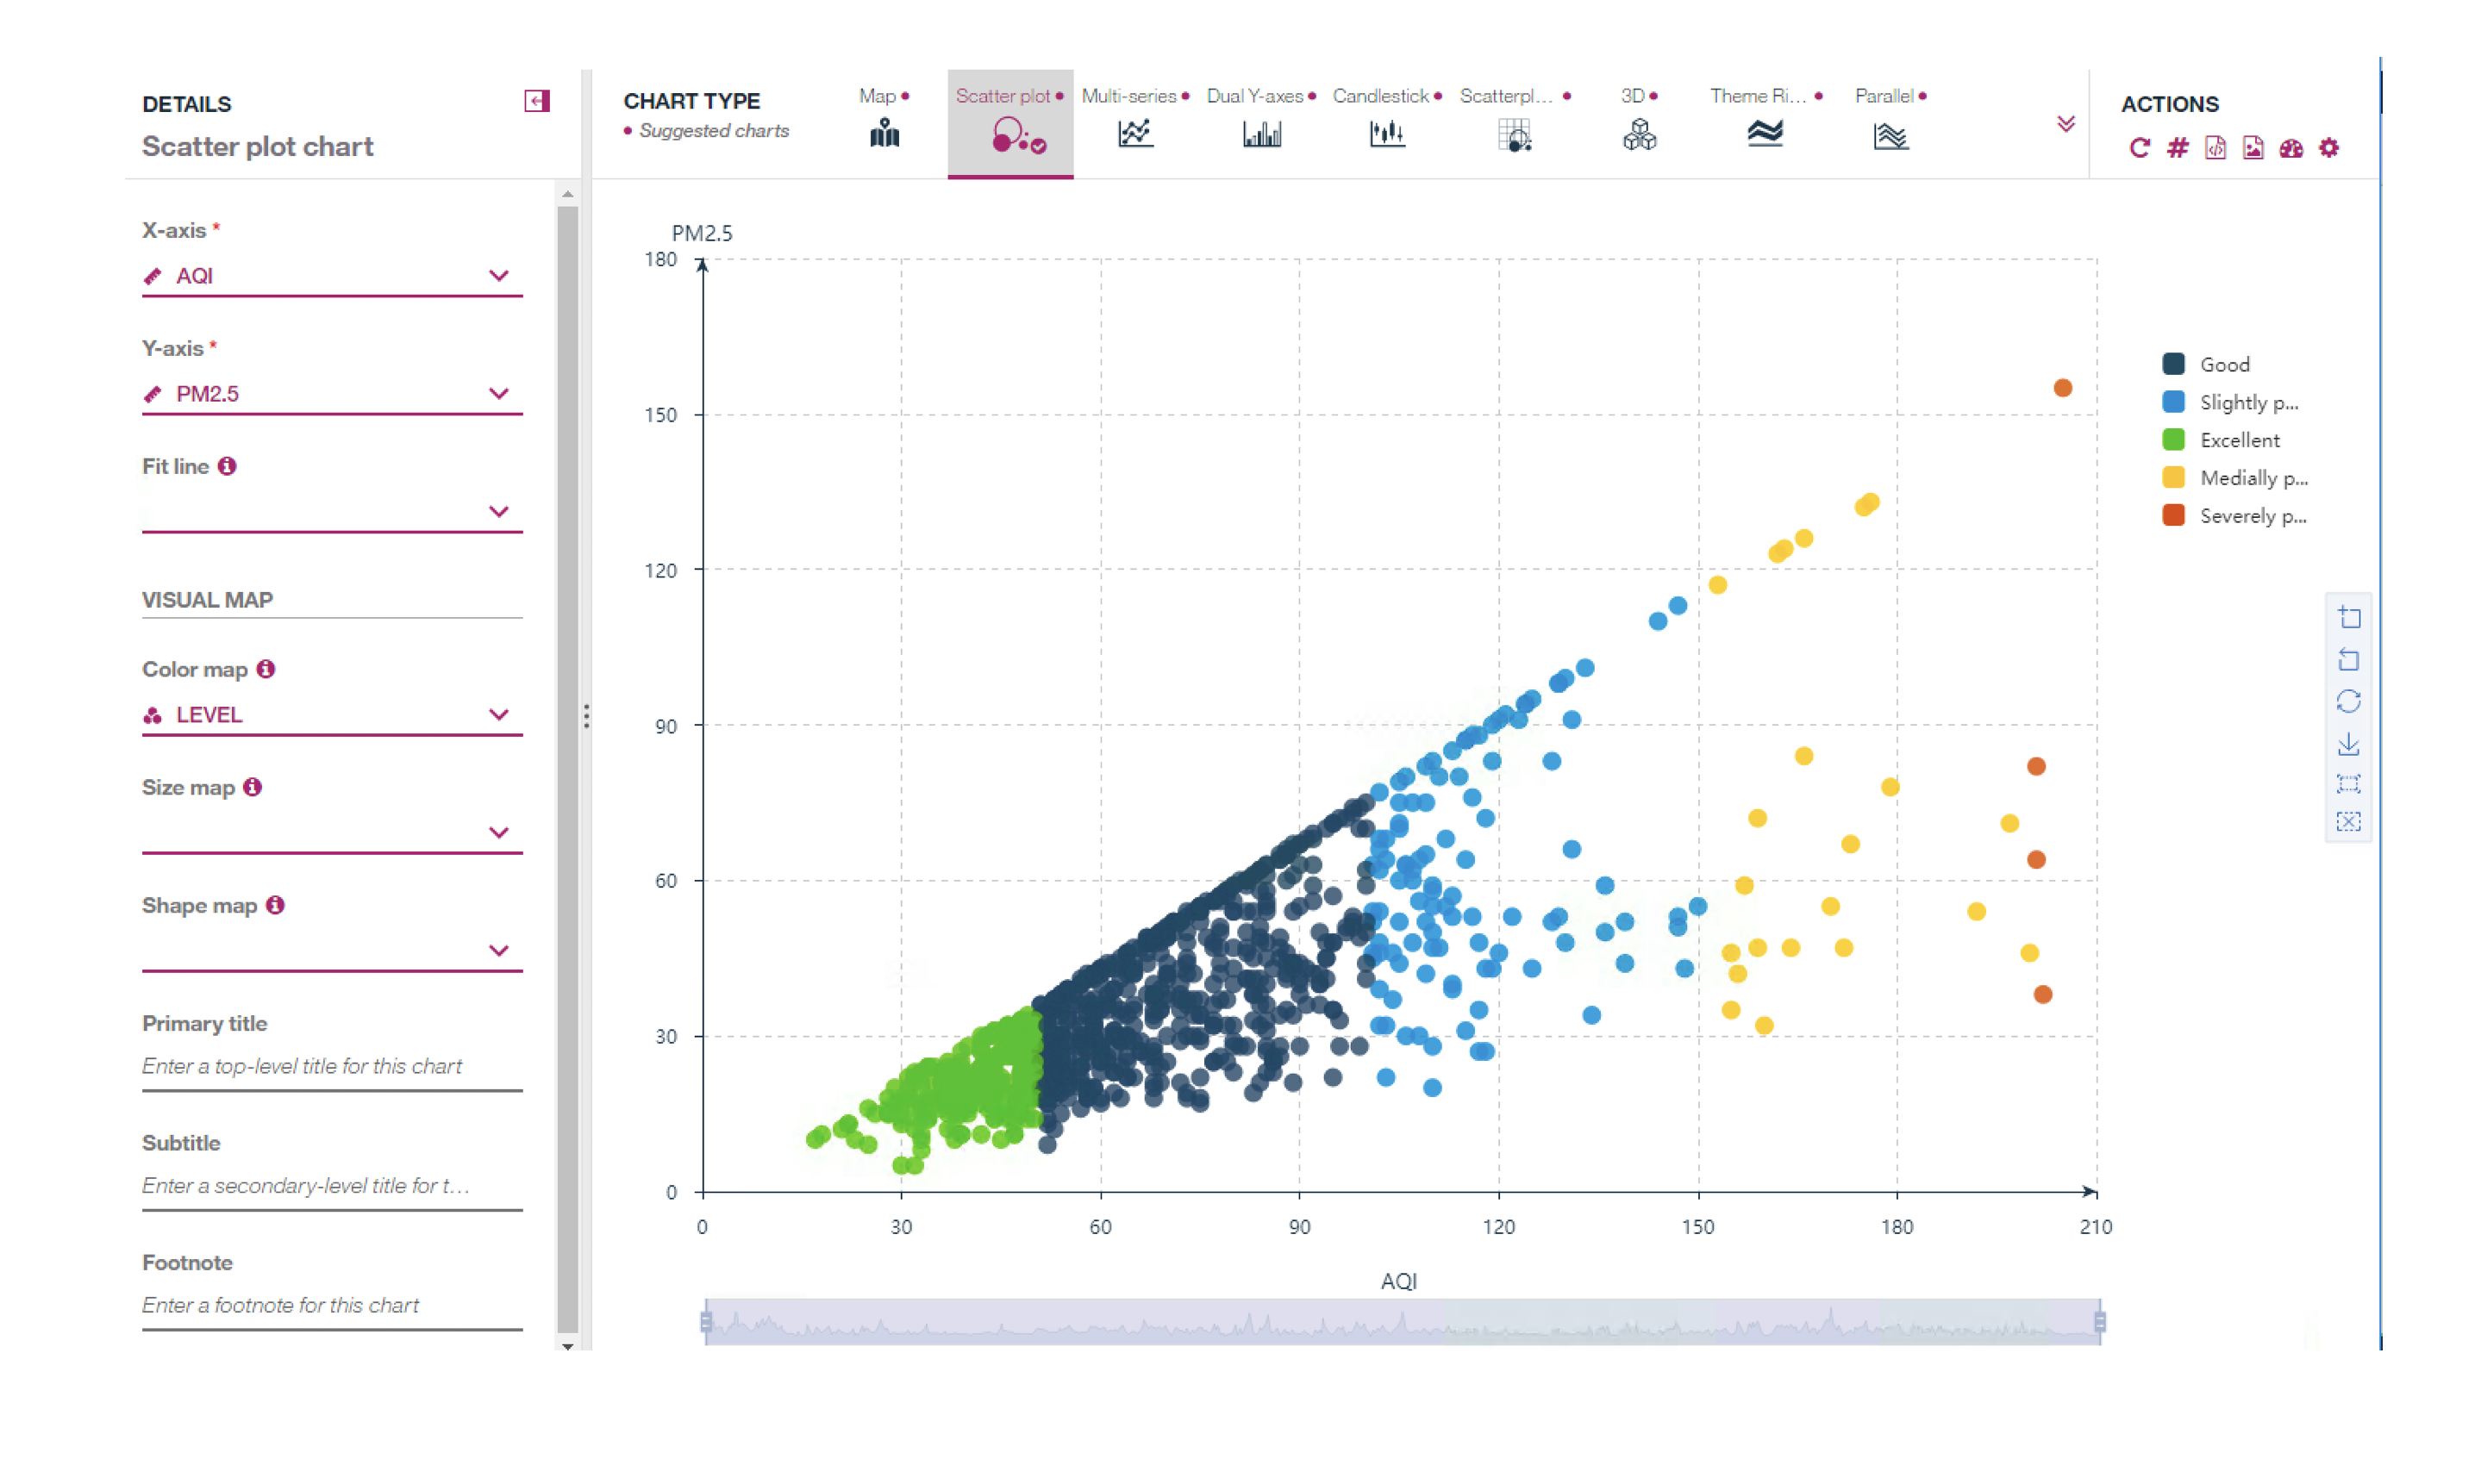Open the gear settings icon in ACTIONS
The height and width of the screenshot is (1484, 2481).
pos(2329,148)
